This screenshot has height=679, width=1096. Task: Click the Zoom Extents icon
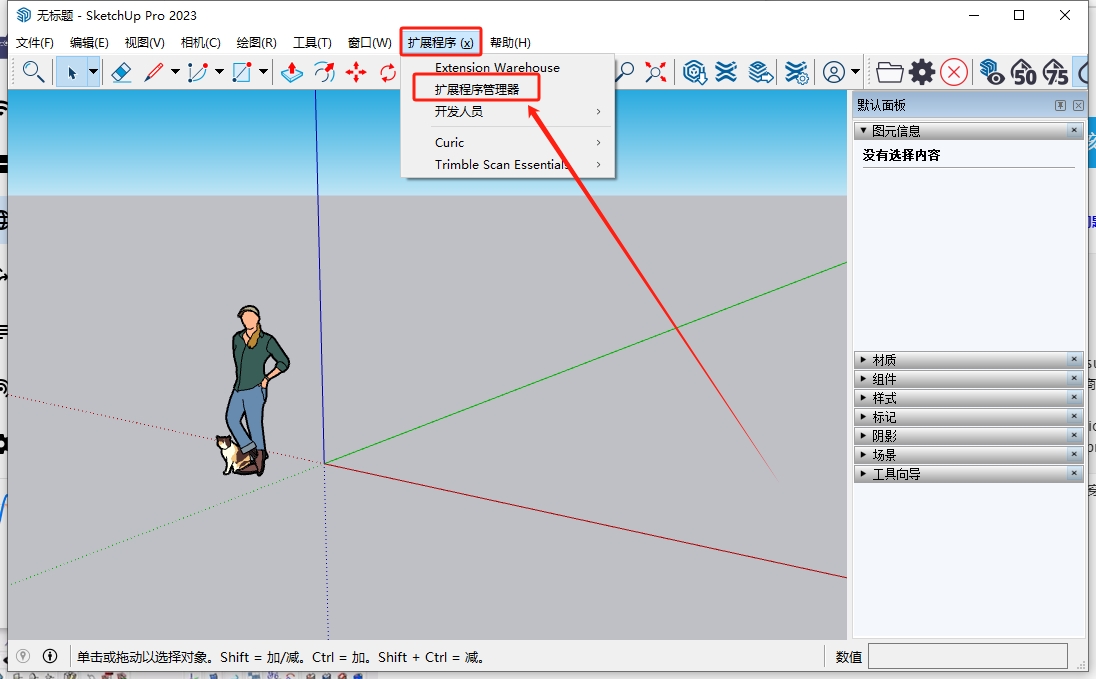point(656,72)
